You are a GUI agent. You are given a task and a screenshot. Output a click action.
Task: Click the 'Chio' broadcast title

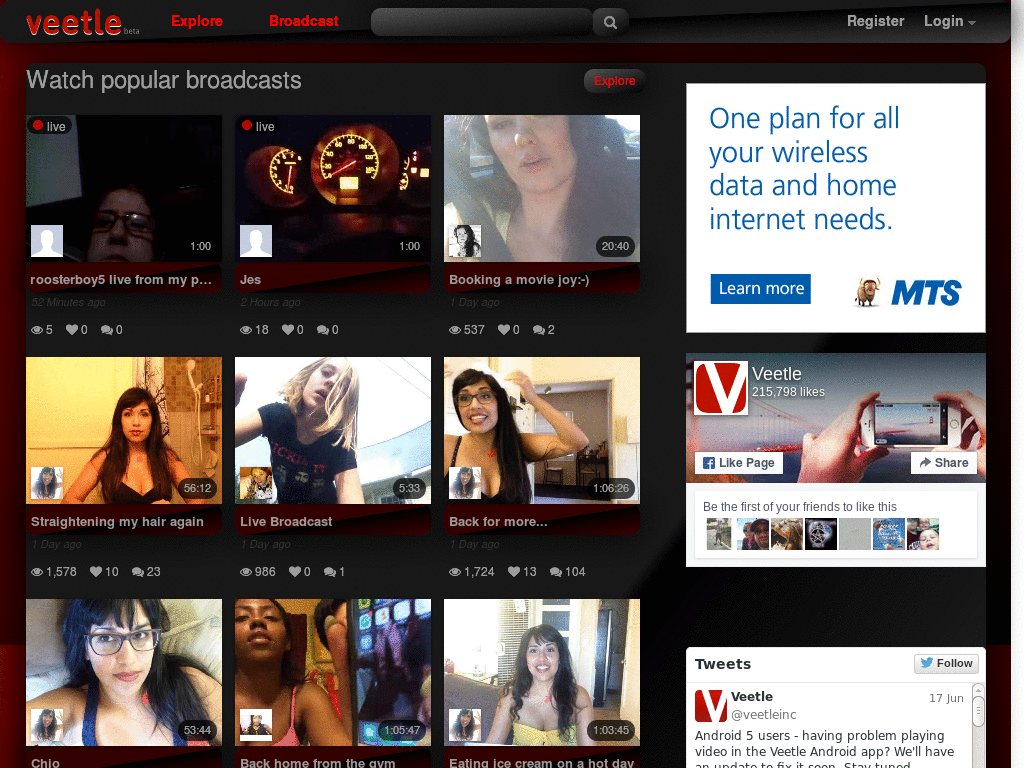pos(45,763)
